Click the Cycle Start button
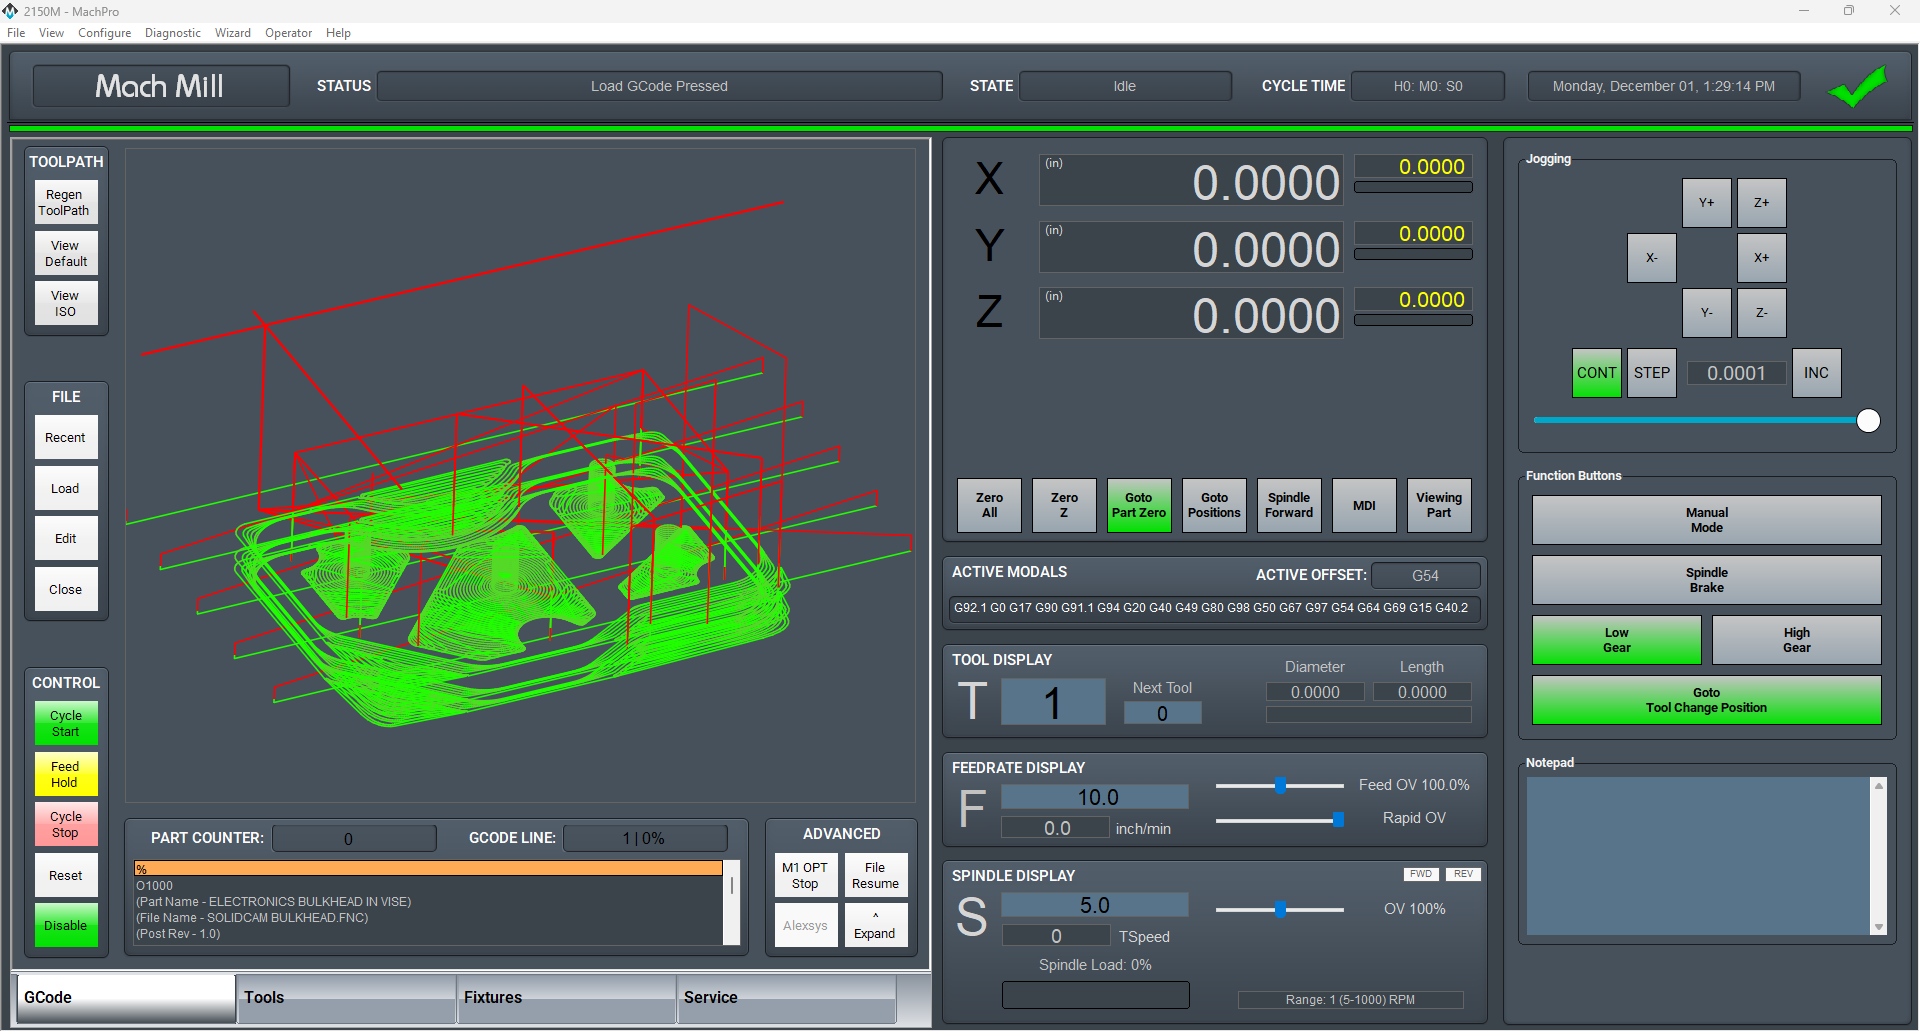The image size is (1920, 1032). point(66,723)
